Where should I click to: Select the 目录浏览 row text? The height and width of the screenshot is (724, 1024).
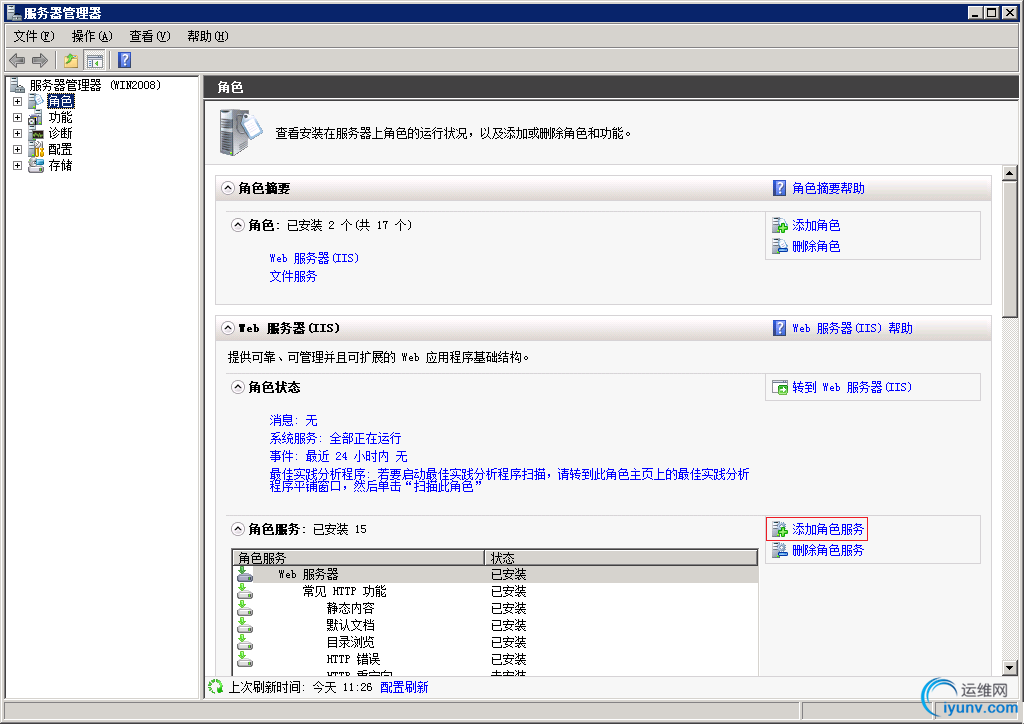tap(351, 642)
